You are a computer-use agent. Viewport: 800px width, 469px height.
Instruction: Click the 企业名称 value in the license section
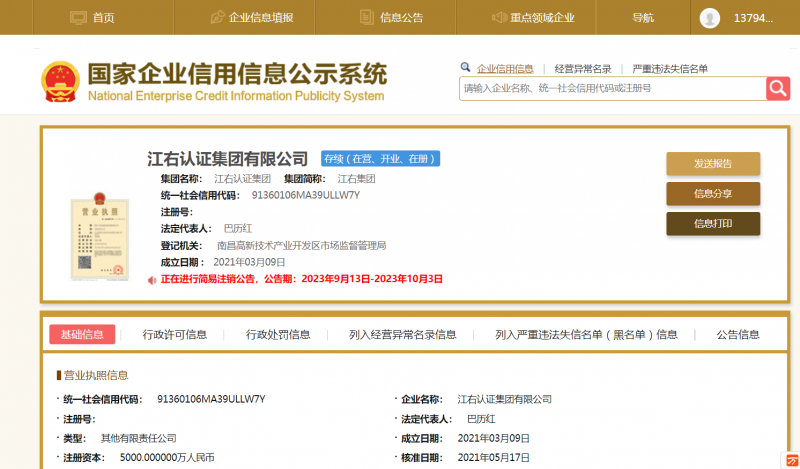pos(505,400)
